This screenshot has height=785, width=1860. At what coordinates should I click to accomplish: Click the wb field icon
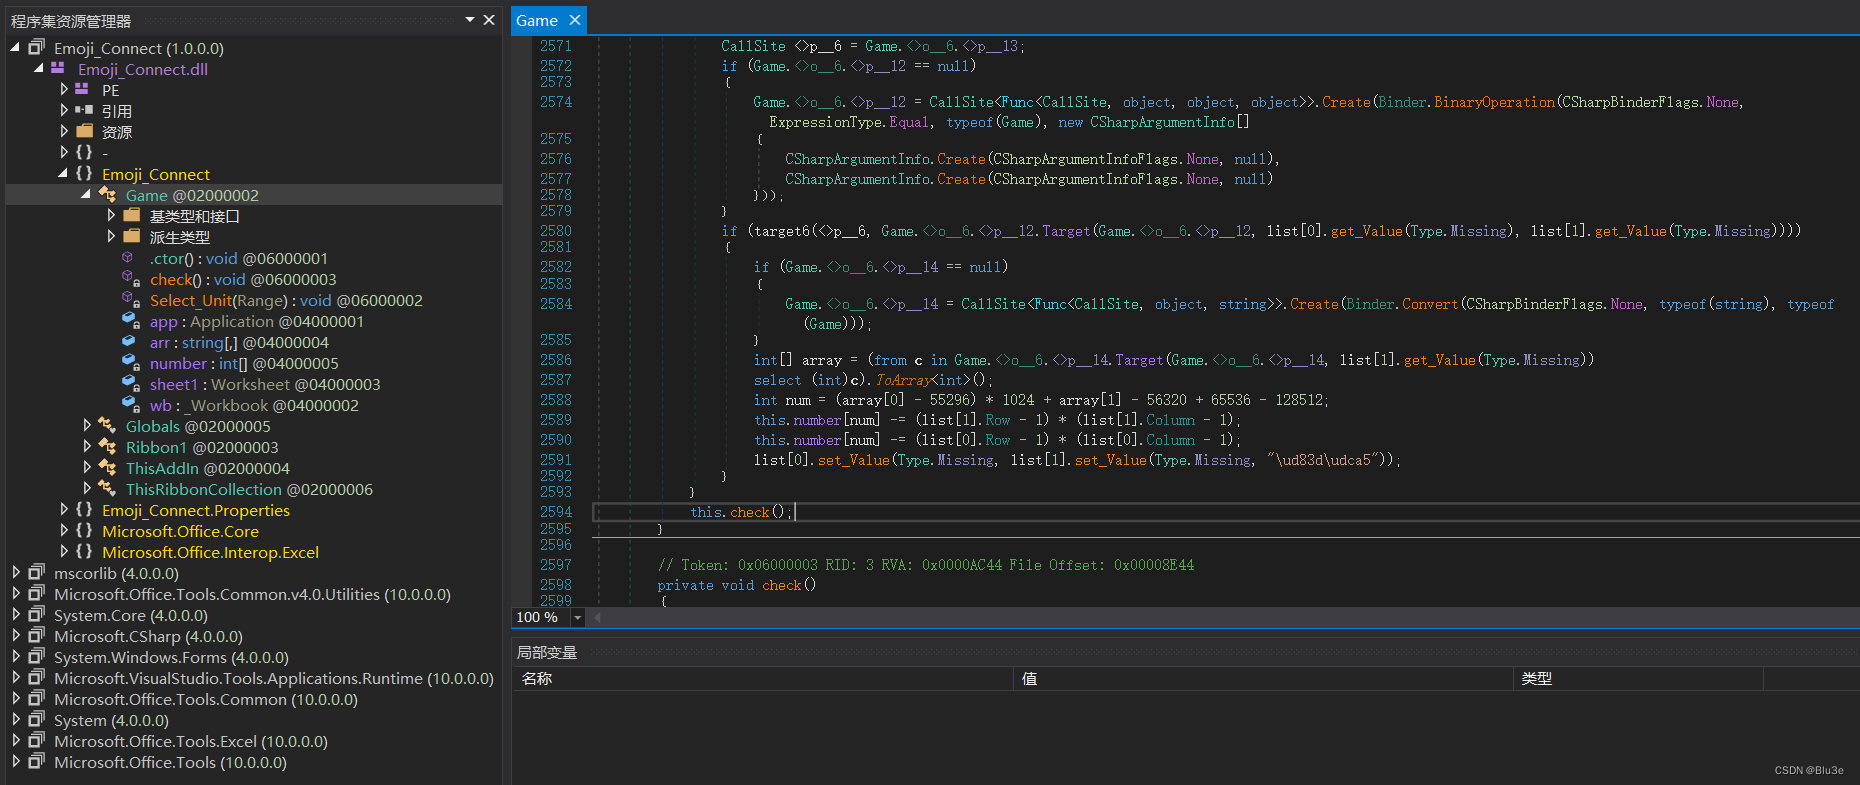tap(130, 404)
